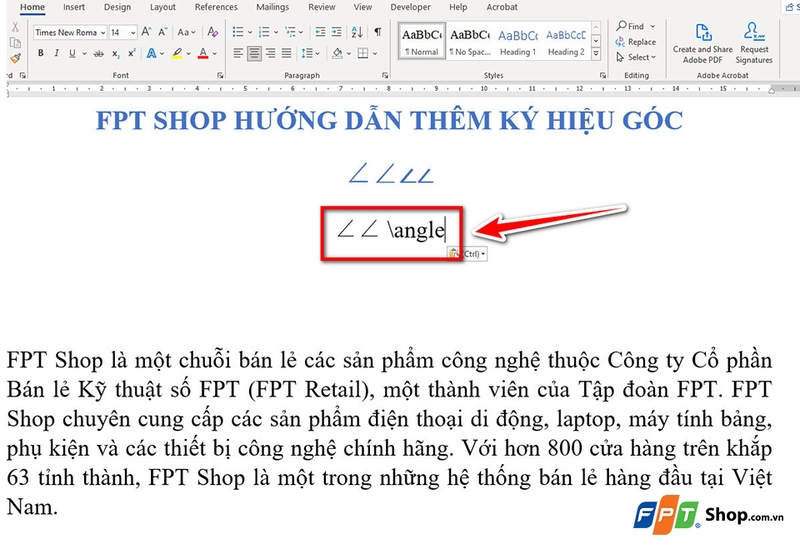Activate the Format Painter brush
800x549 pixels.
[x=15, y=58]
